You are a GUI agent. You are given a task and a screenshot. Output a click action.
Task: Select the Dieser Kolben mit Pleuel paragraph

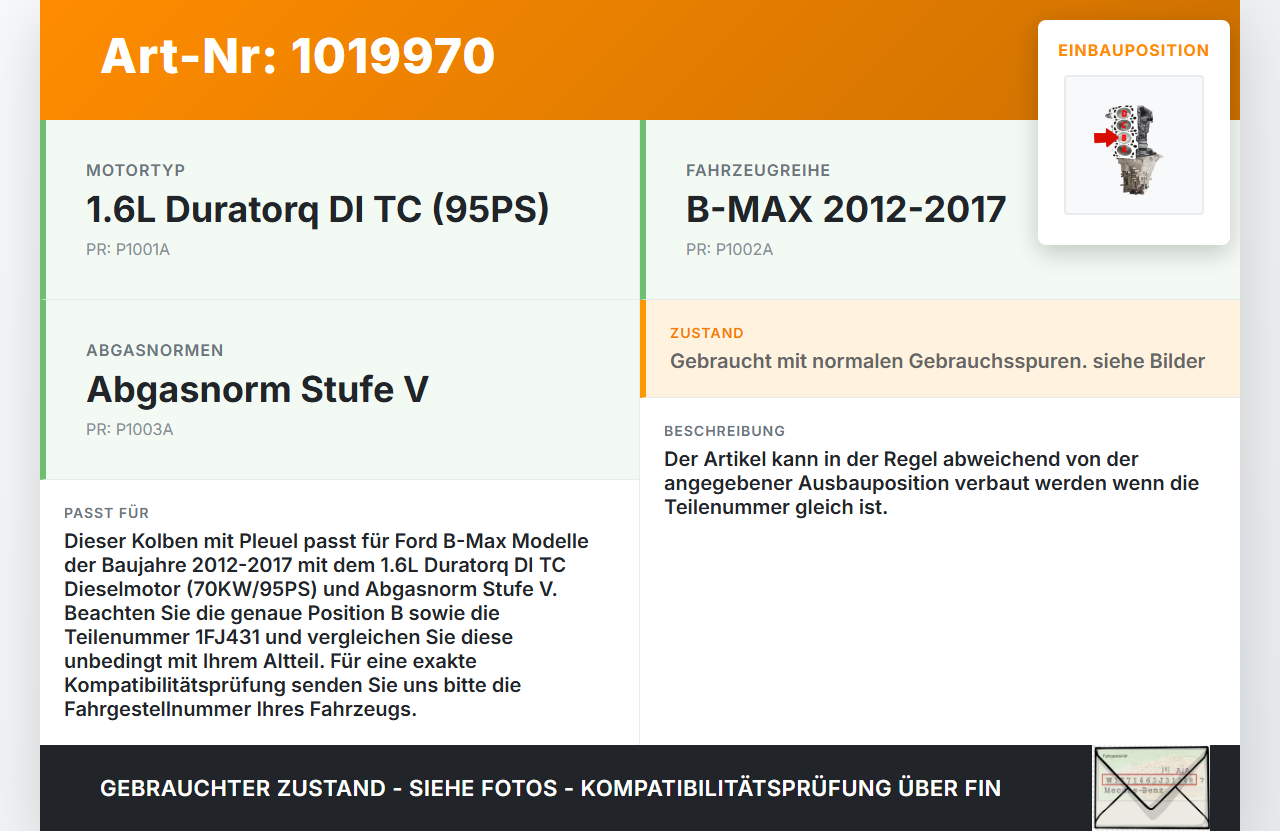pyautogui.click(x=327, y=625)
